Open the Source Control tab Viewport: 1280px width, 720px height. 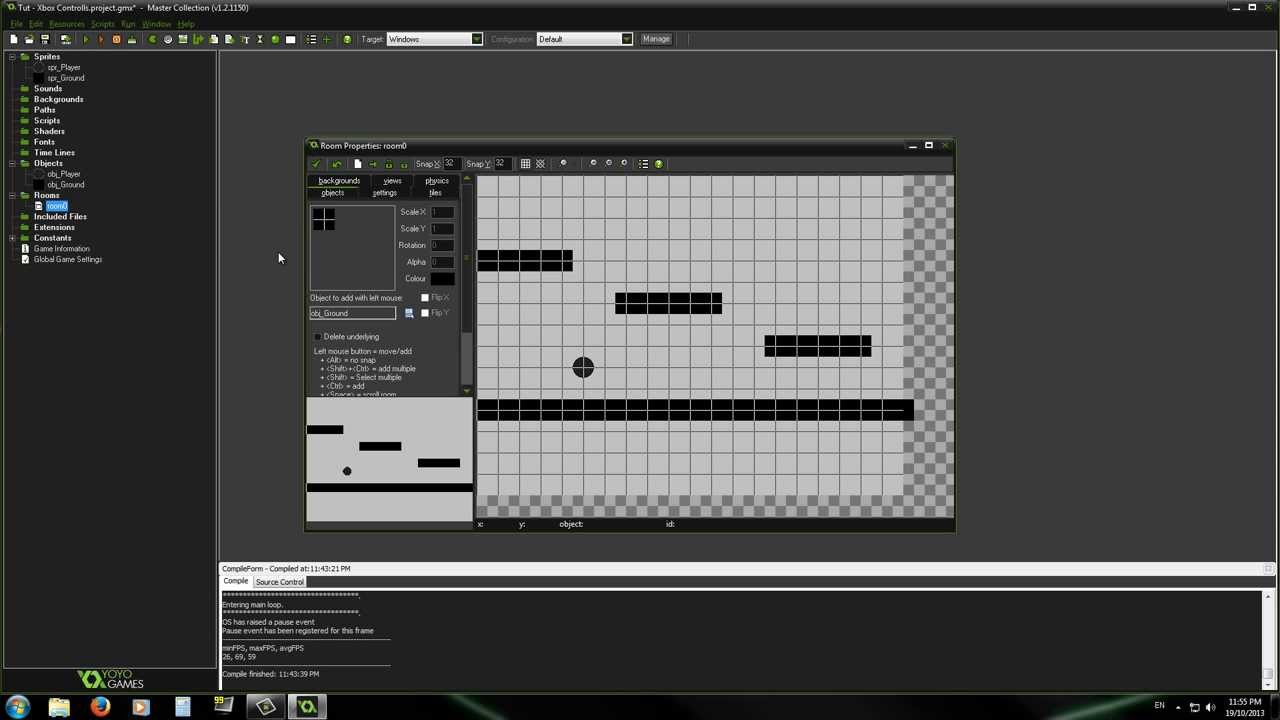[279, 582]
